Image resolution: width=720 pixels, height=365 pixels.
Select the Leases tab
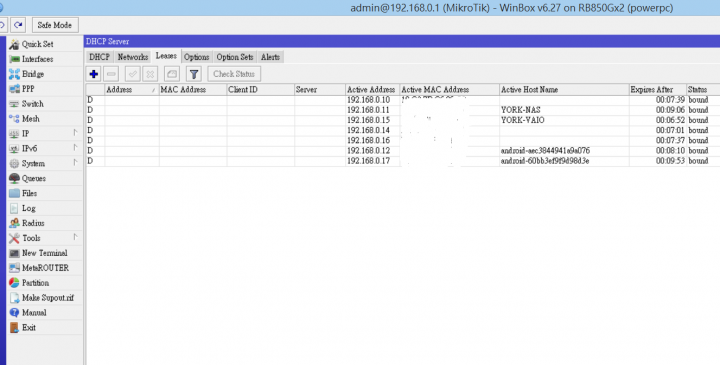[166, 56]
